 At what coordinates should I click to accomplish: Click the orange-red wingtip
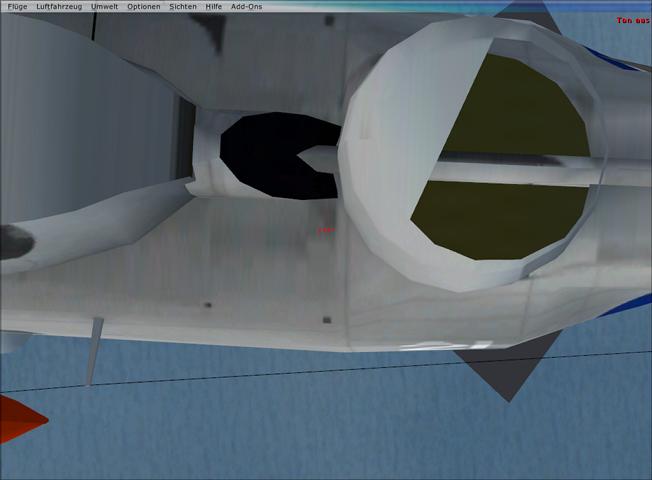[18, 417]
